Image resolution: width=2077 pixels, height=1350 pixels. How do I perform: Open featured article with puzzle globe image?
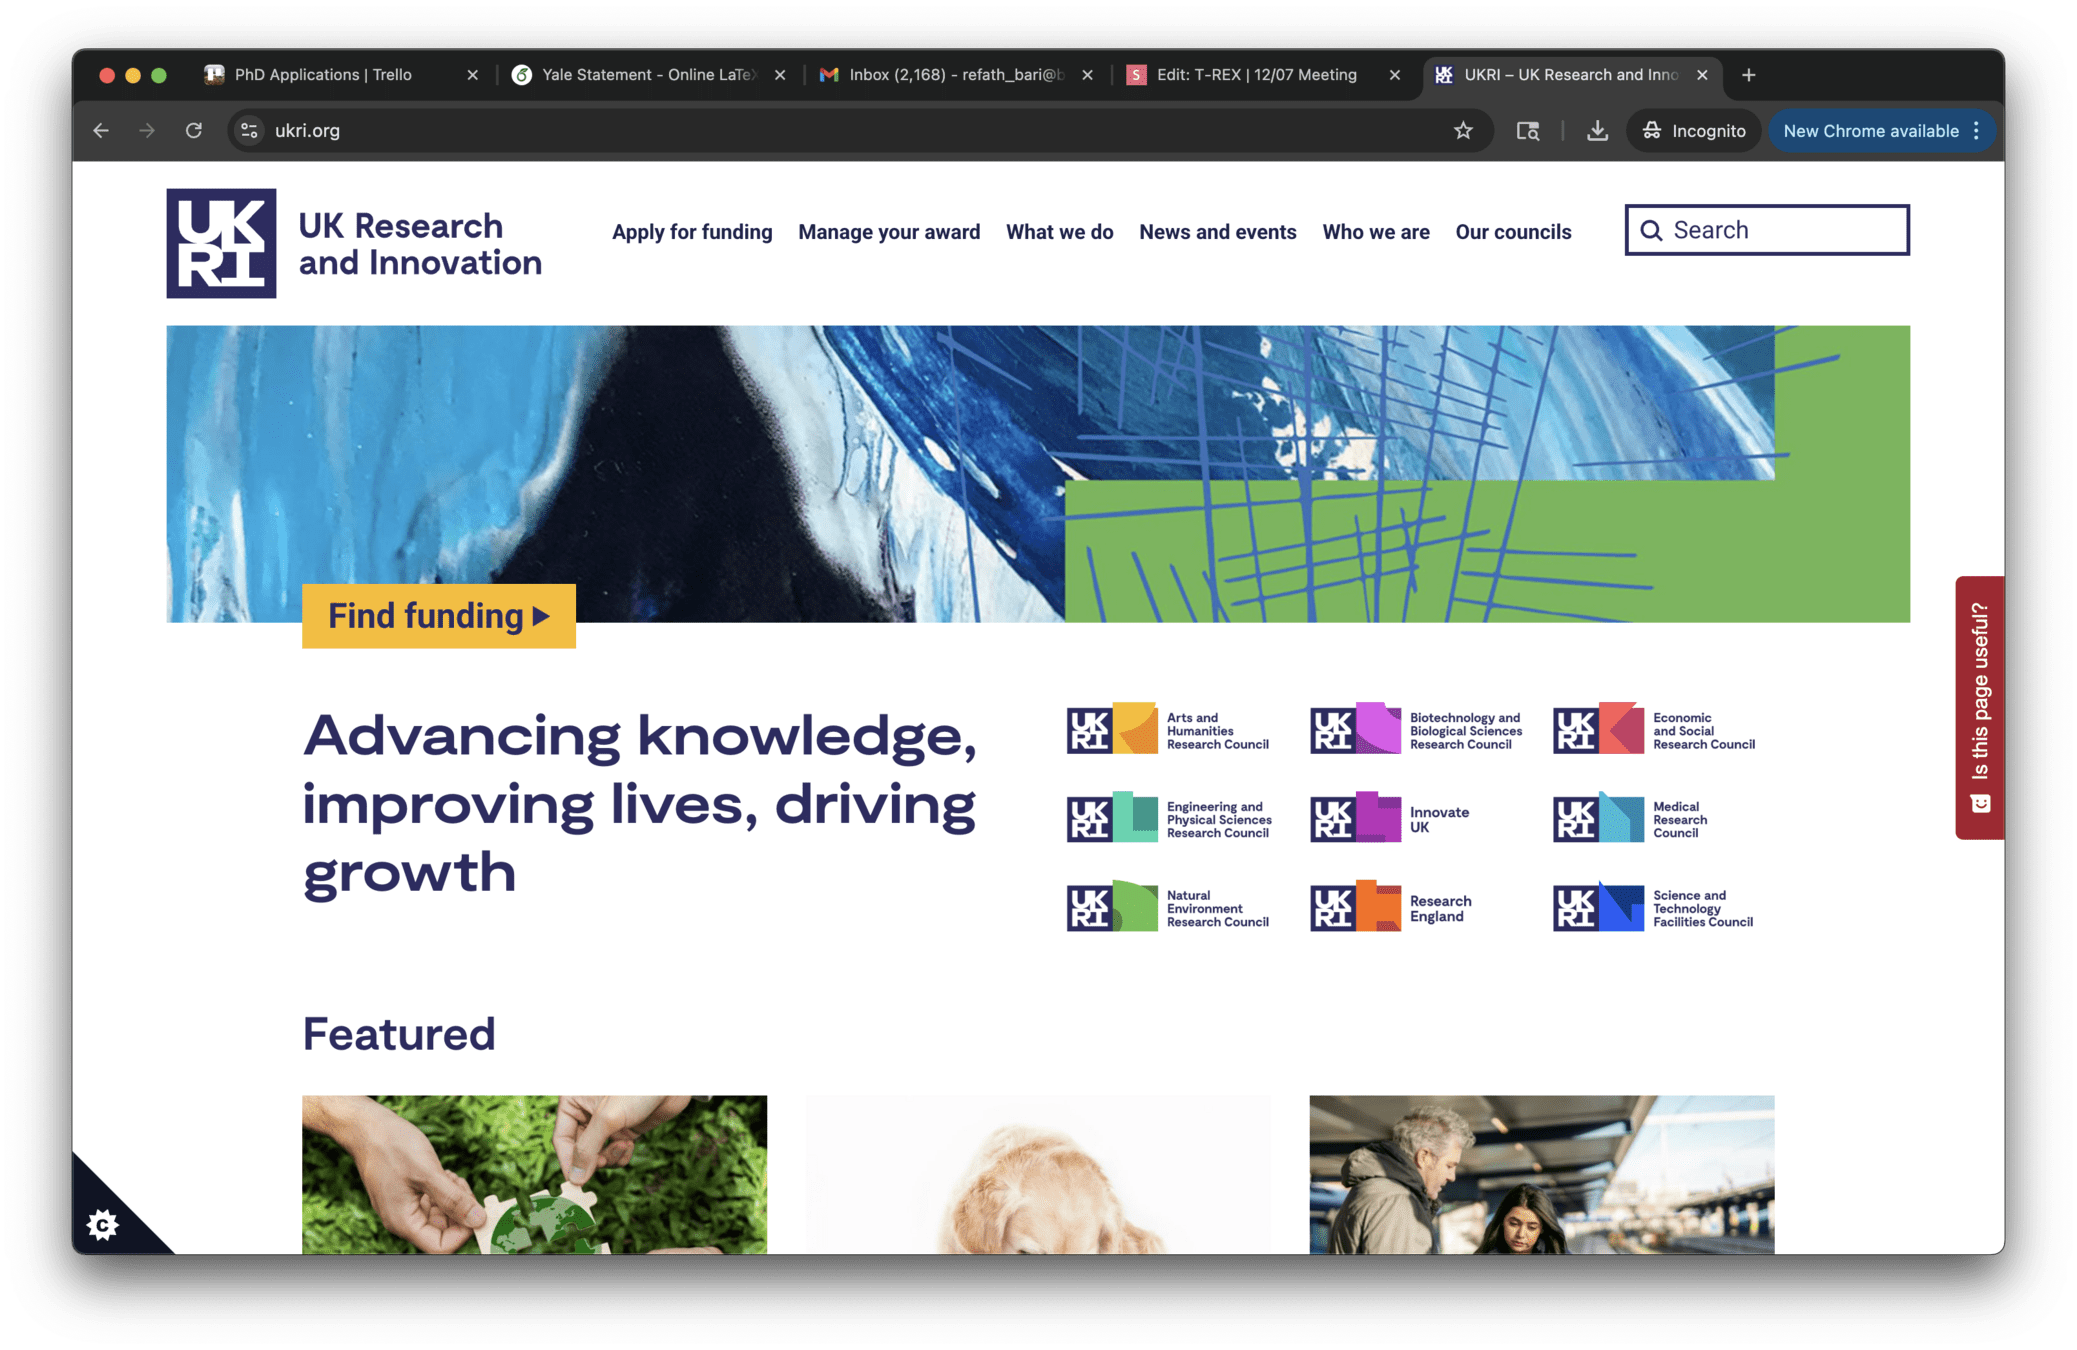pyautogui.click(x=534, y=1174)
